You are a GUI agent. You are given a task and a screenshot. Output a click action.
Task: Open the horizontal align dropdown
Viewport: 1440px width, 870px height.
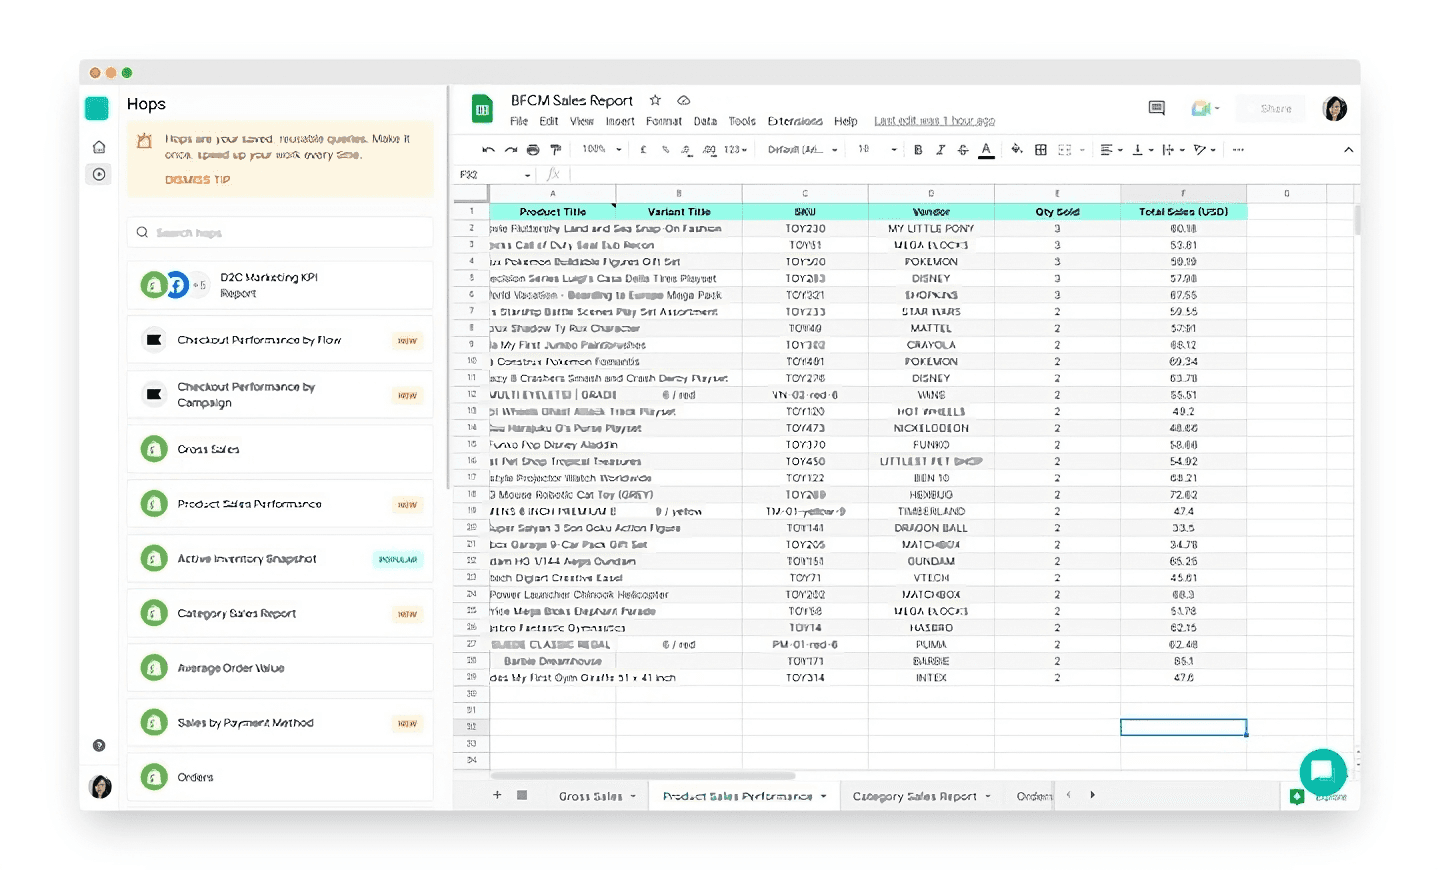(1111, 150)
